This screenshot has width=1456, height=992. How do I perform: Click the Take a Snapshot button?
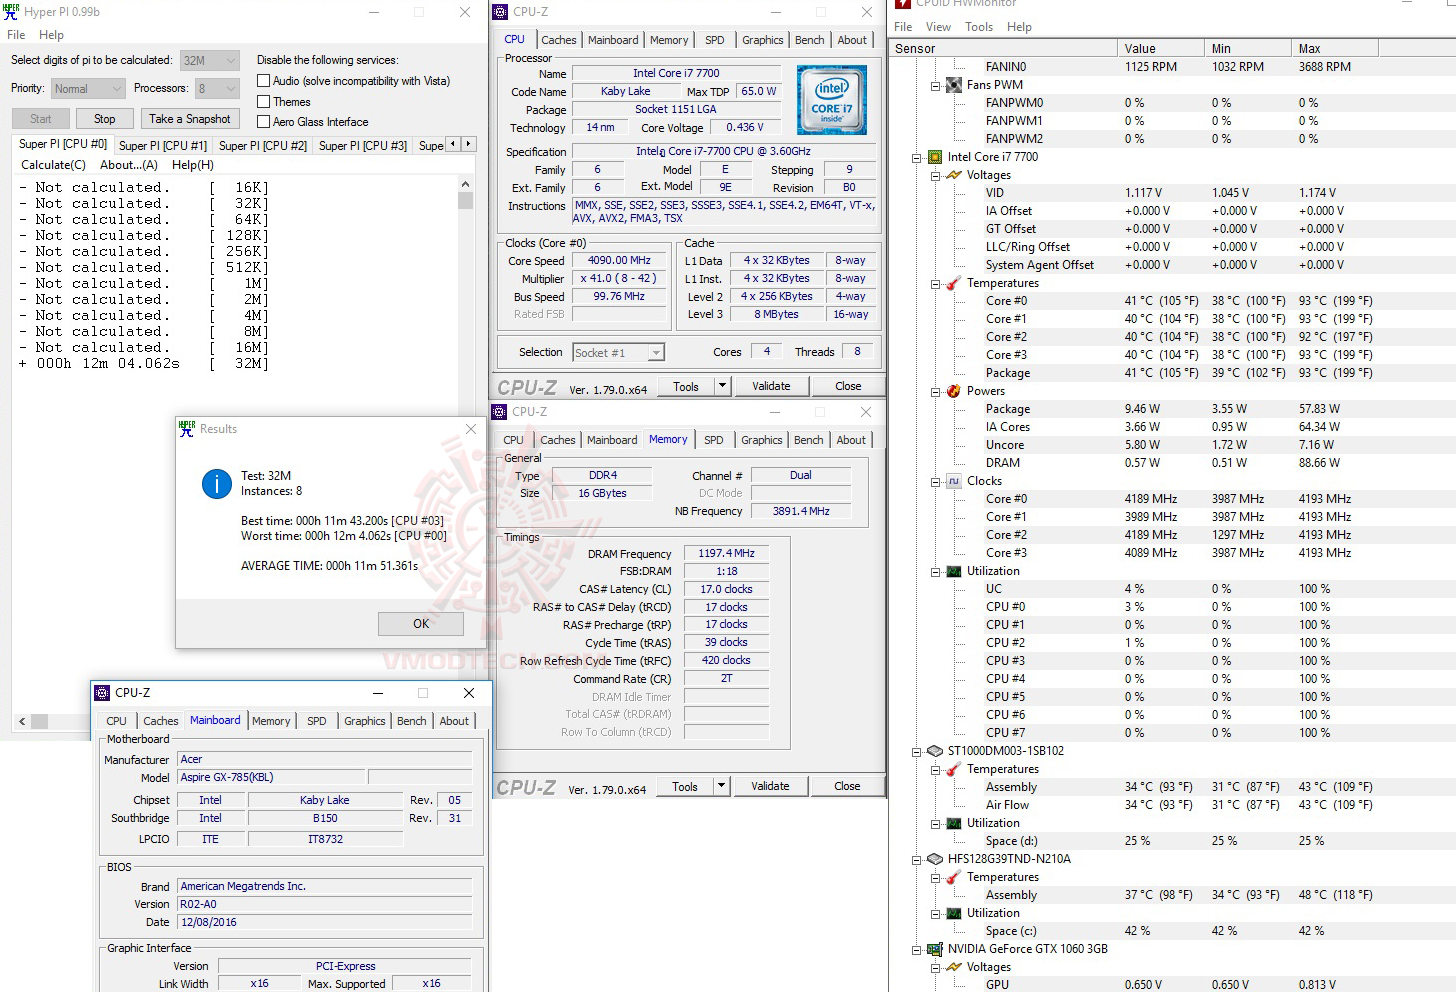(190, 119)
